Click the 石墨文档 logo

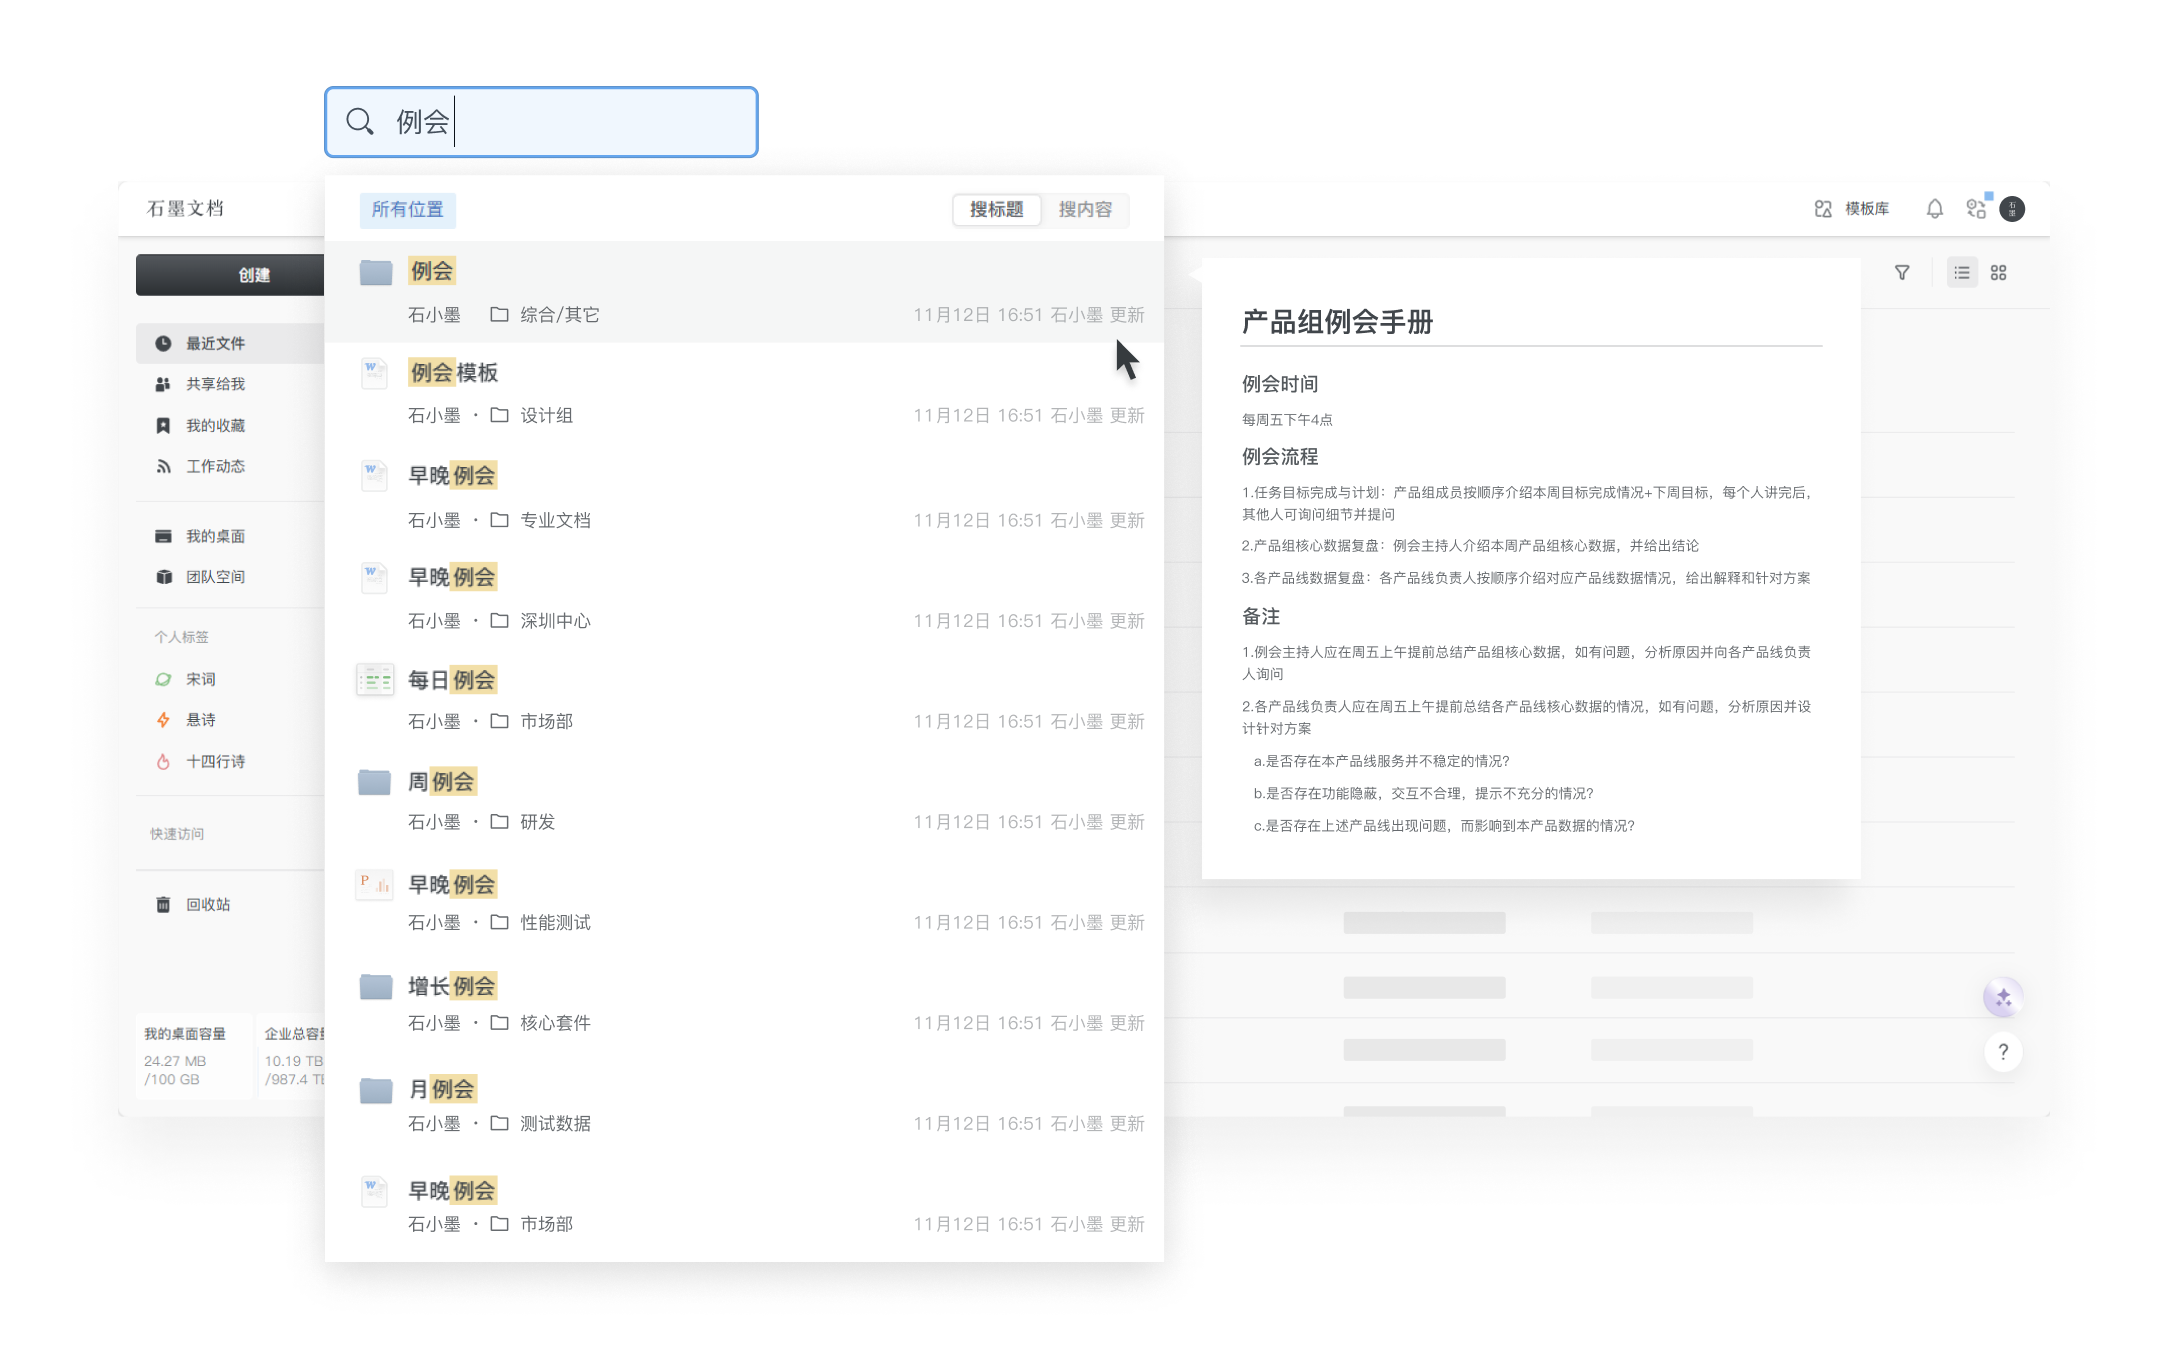[x=186, y=209]
